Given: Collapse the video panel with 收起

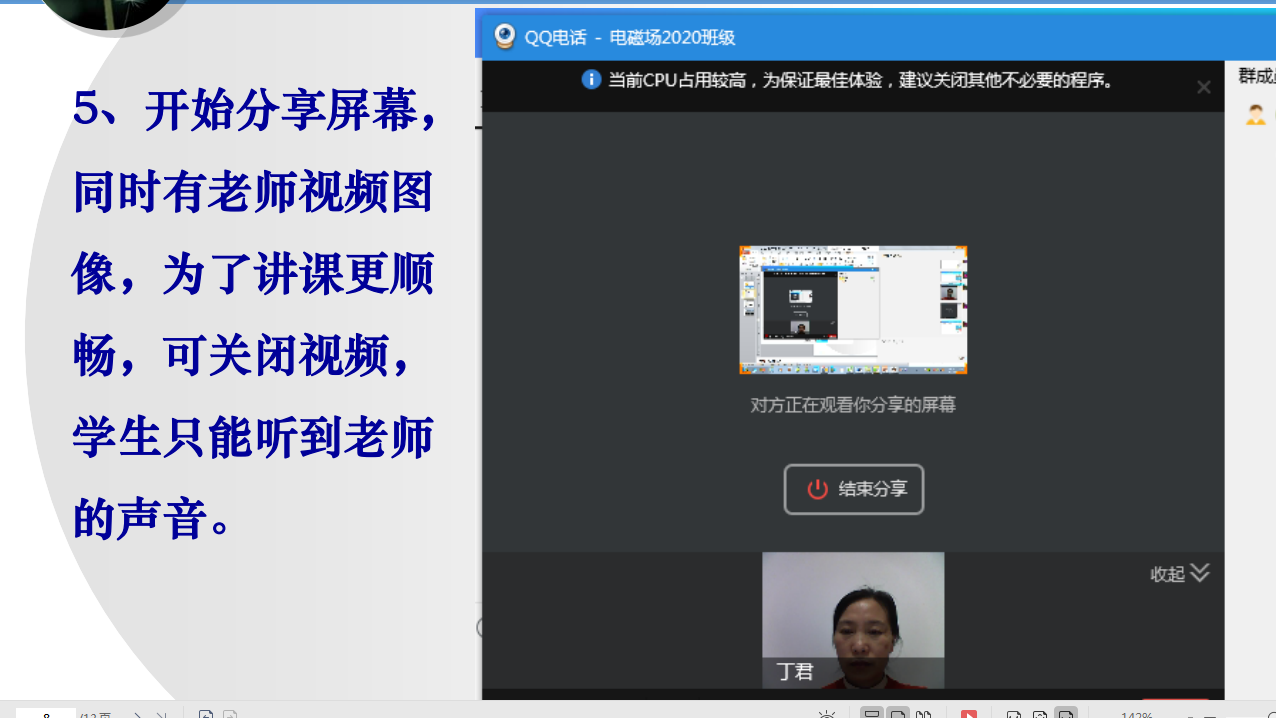Looking at the screenshot, I should pyautogui.click(x=1180, y=573).
